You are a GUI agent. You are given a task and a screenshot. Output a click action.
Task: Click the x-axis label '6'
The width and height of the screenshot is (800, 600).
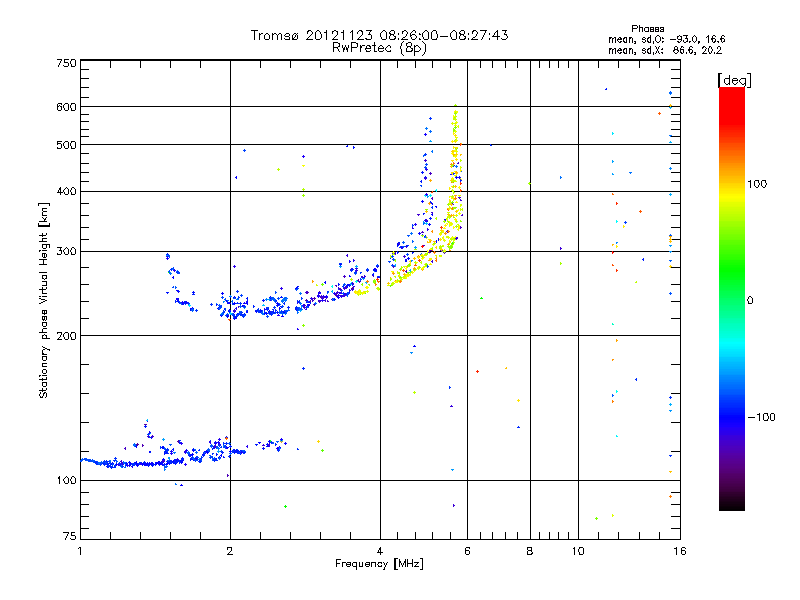pyautogui.click(x=467, y=551)
